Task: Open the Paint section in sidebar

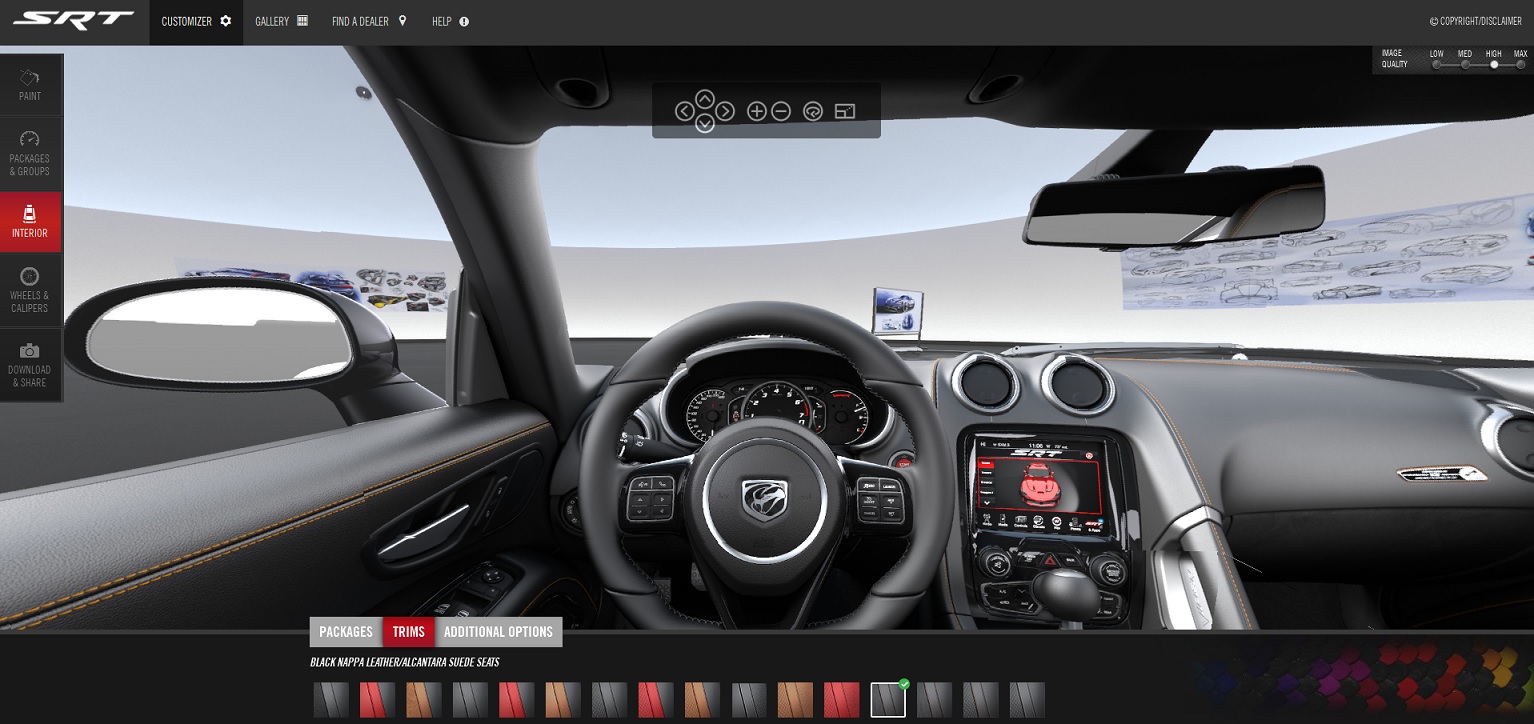Action: [x=30, y=85]
